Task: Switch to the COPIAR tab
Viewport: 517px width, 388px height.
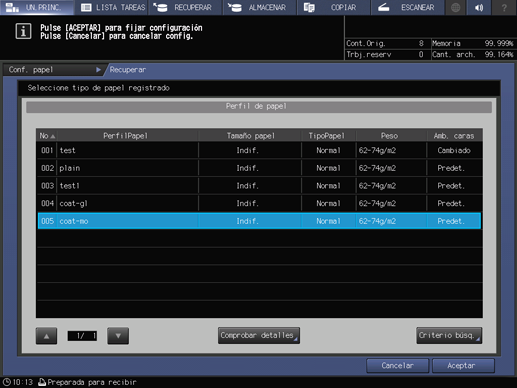Action: 333,7
